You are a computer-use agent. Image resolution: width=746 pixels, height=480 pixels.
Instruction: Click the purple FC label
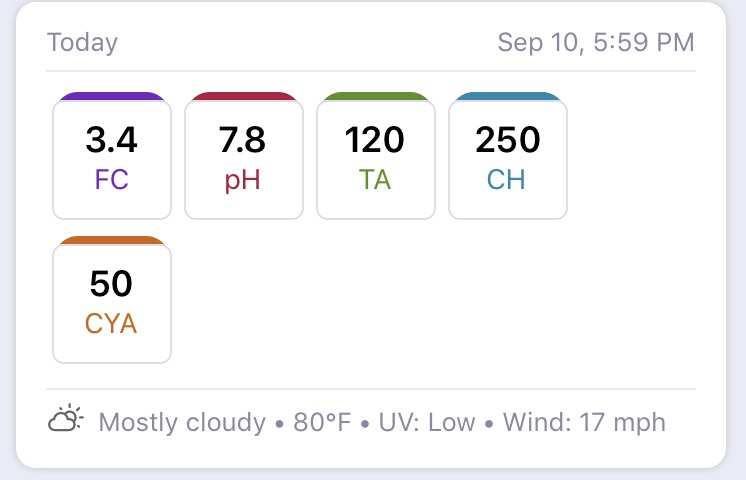111,179
